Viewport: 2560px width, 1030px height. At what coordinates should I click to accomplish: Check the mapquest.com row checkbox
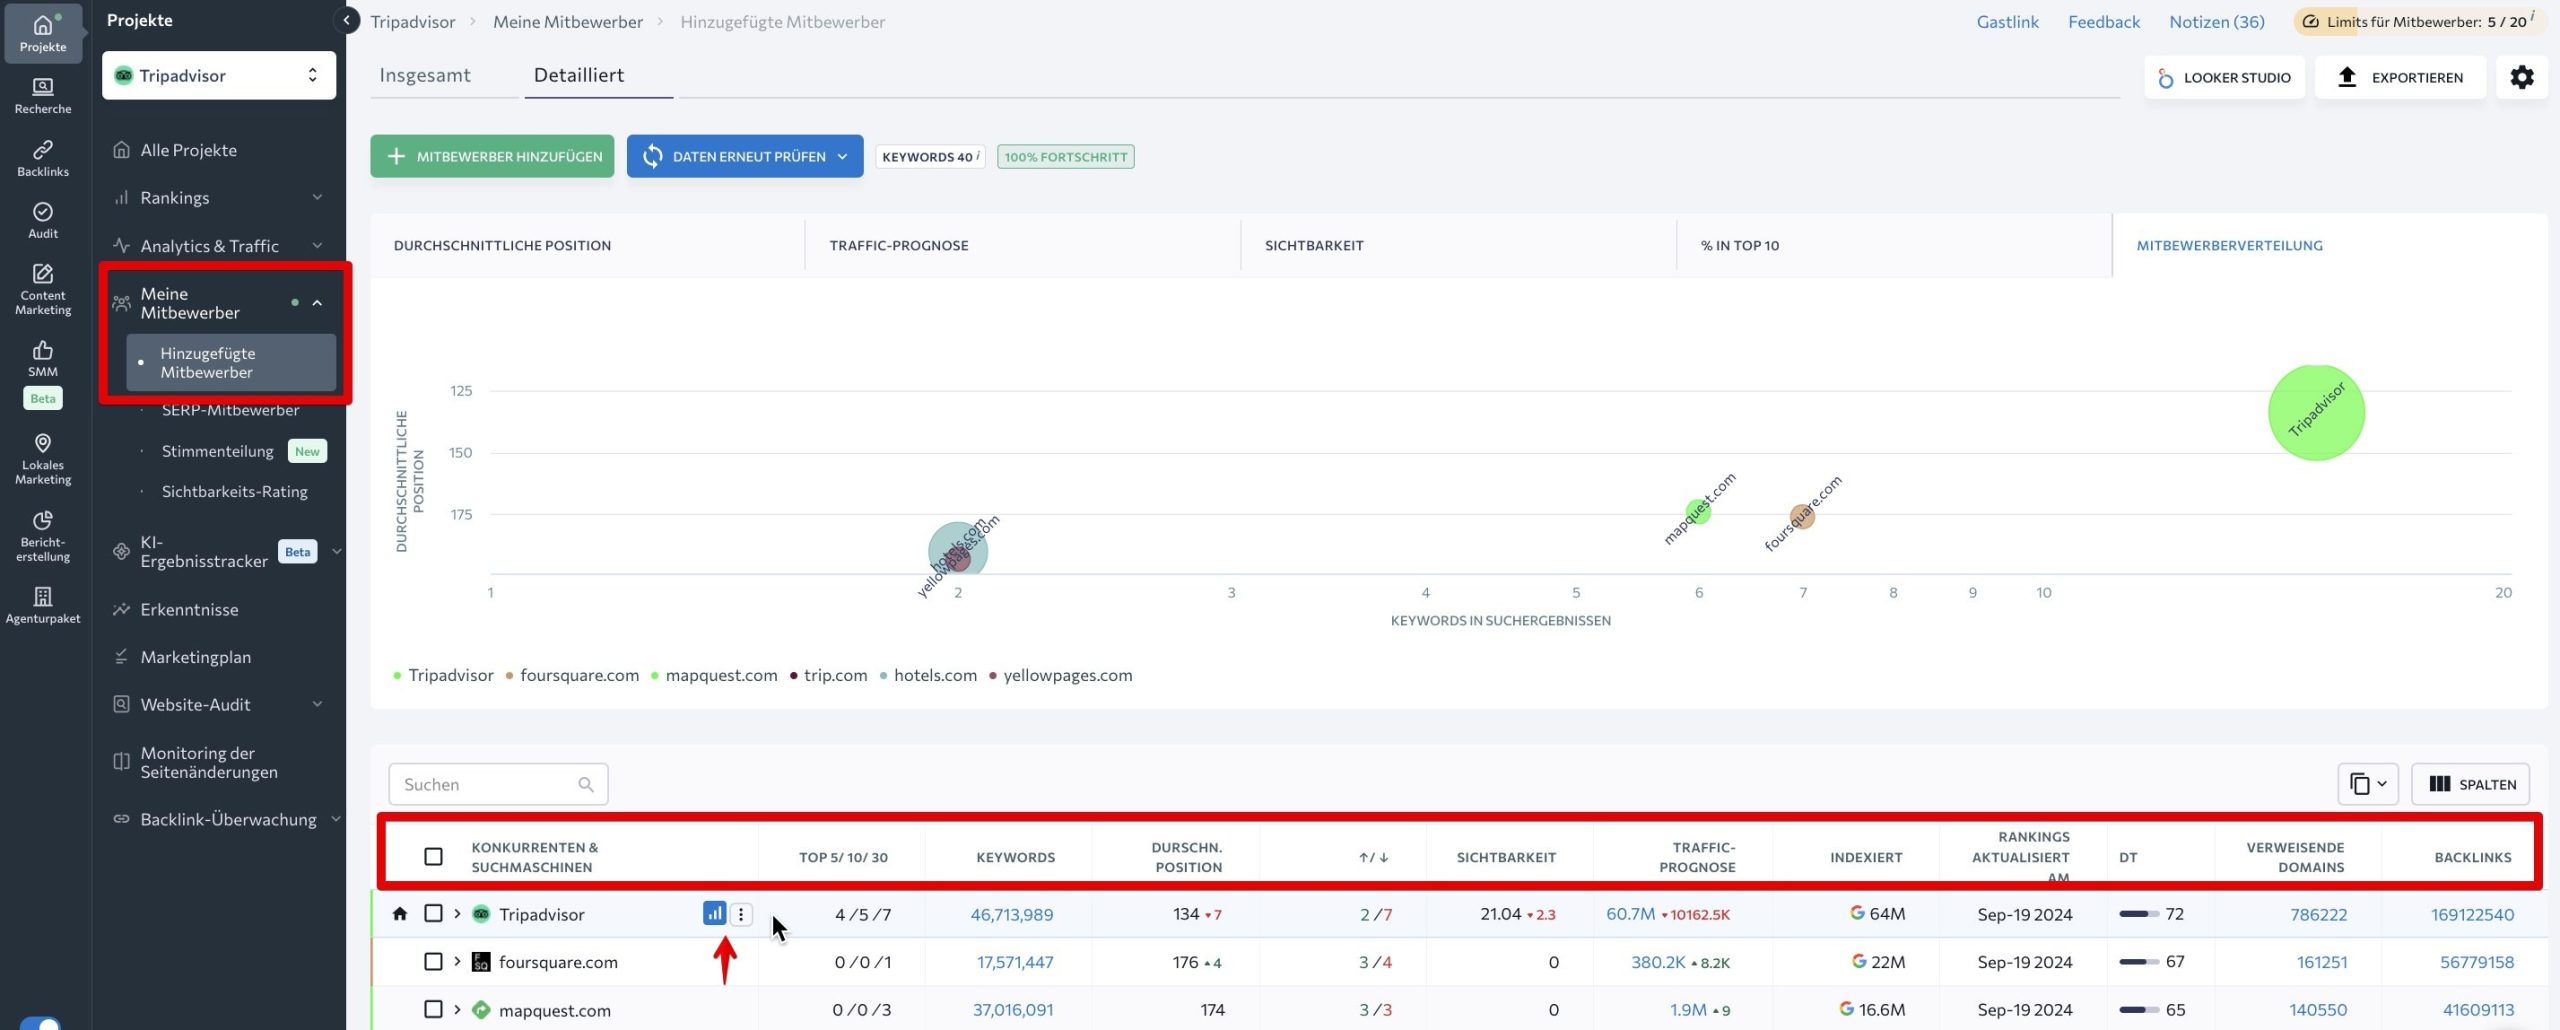point(433,1009)
